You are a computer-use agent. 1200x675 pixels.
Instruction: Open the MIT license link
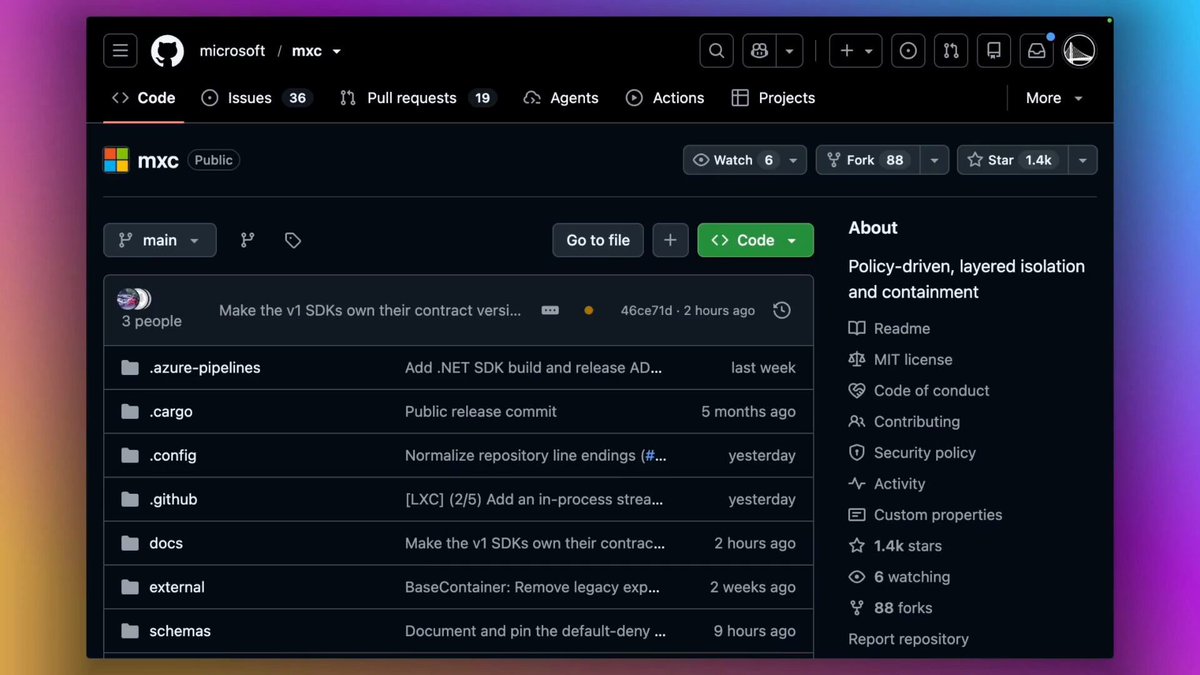tap(913, 359)
